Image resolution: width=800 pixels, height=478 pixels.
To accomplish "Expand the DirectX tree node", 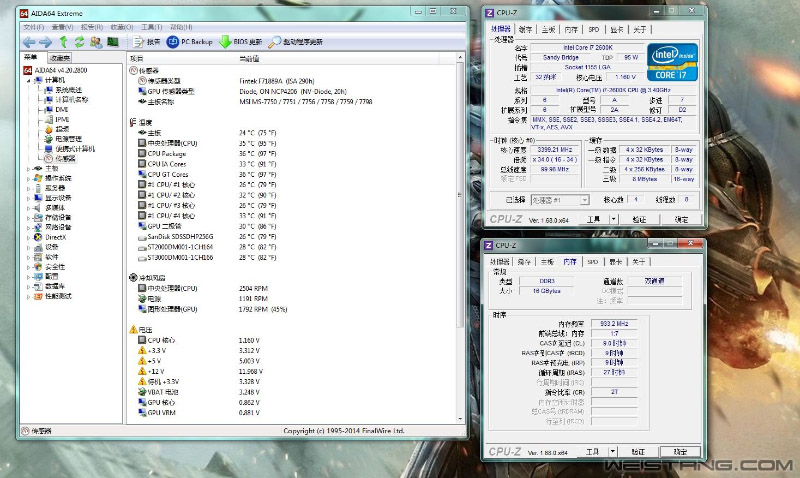I will [29, 237].
